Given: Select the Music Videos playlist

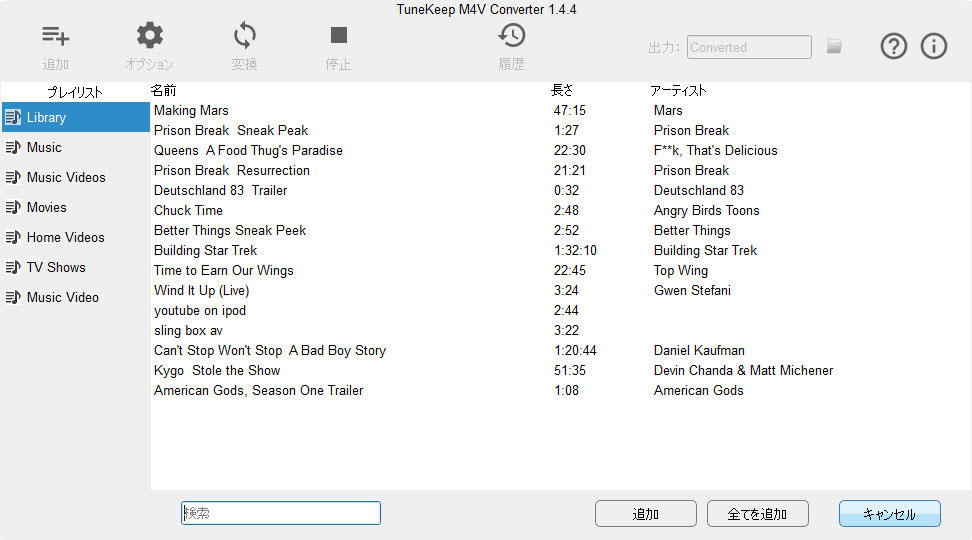Looking at the screenshot, I should (x=76, y=177).
